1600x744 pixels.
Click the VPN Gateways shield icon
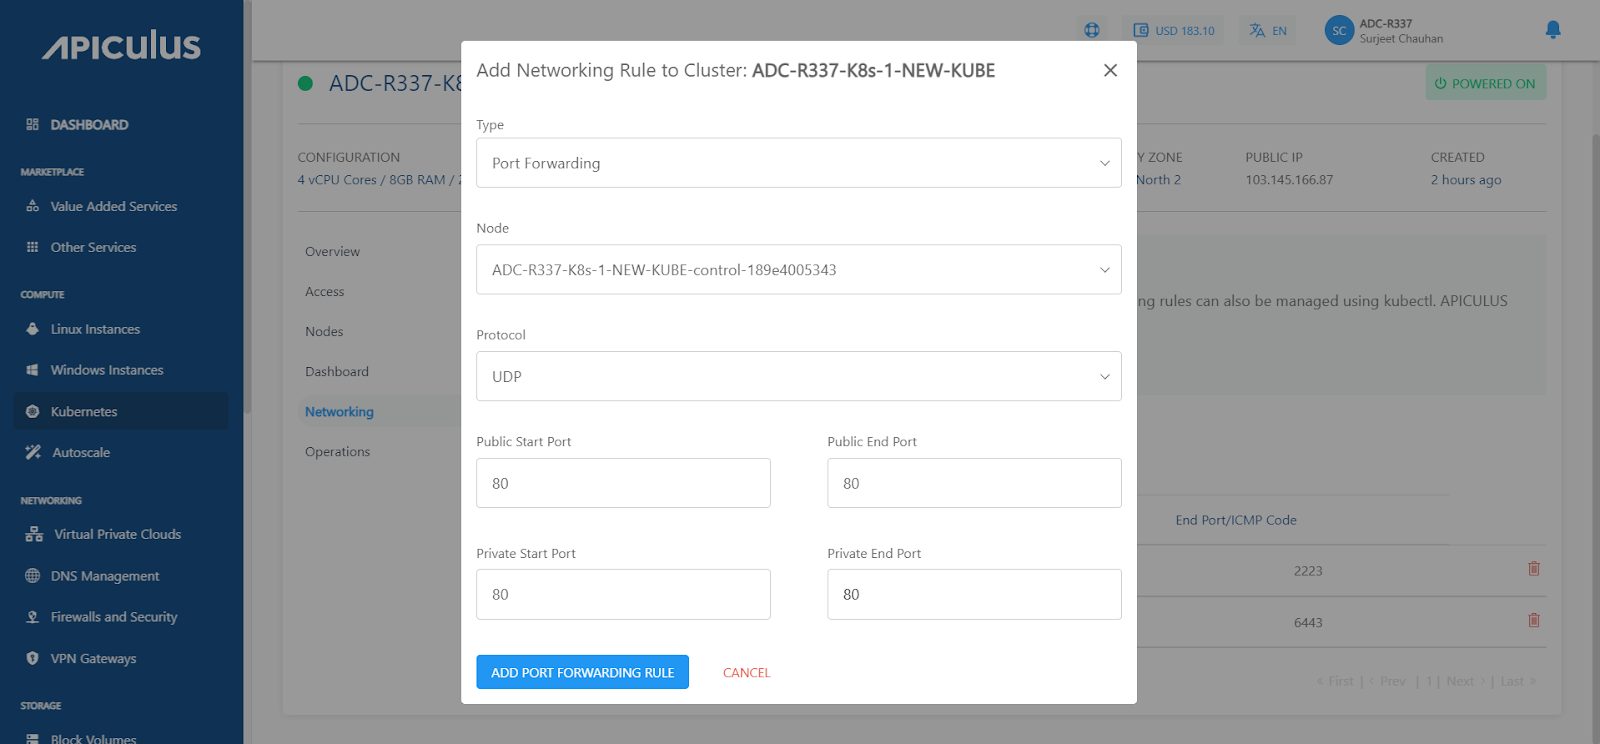click(x=32, y=658)
